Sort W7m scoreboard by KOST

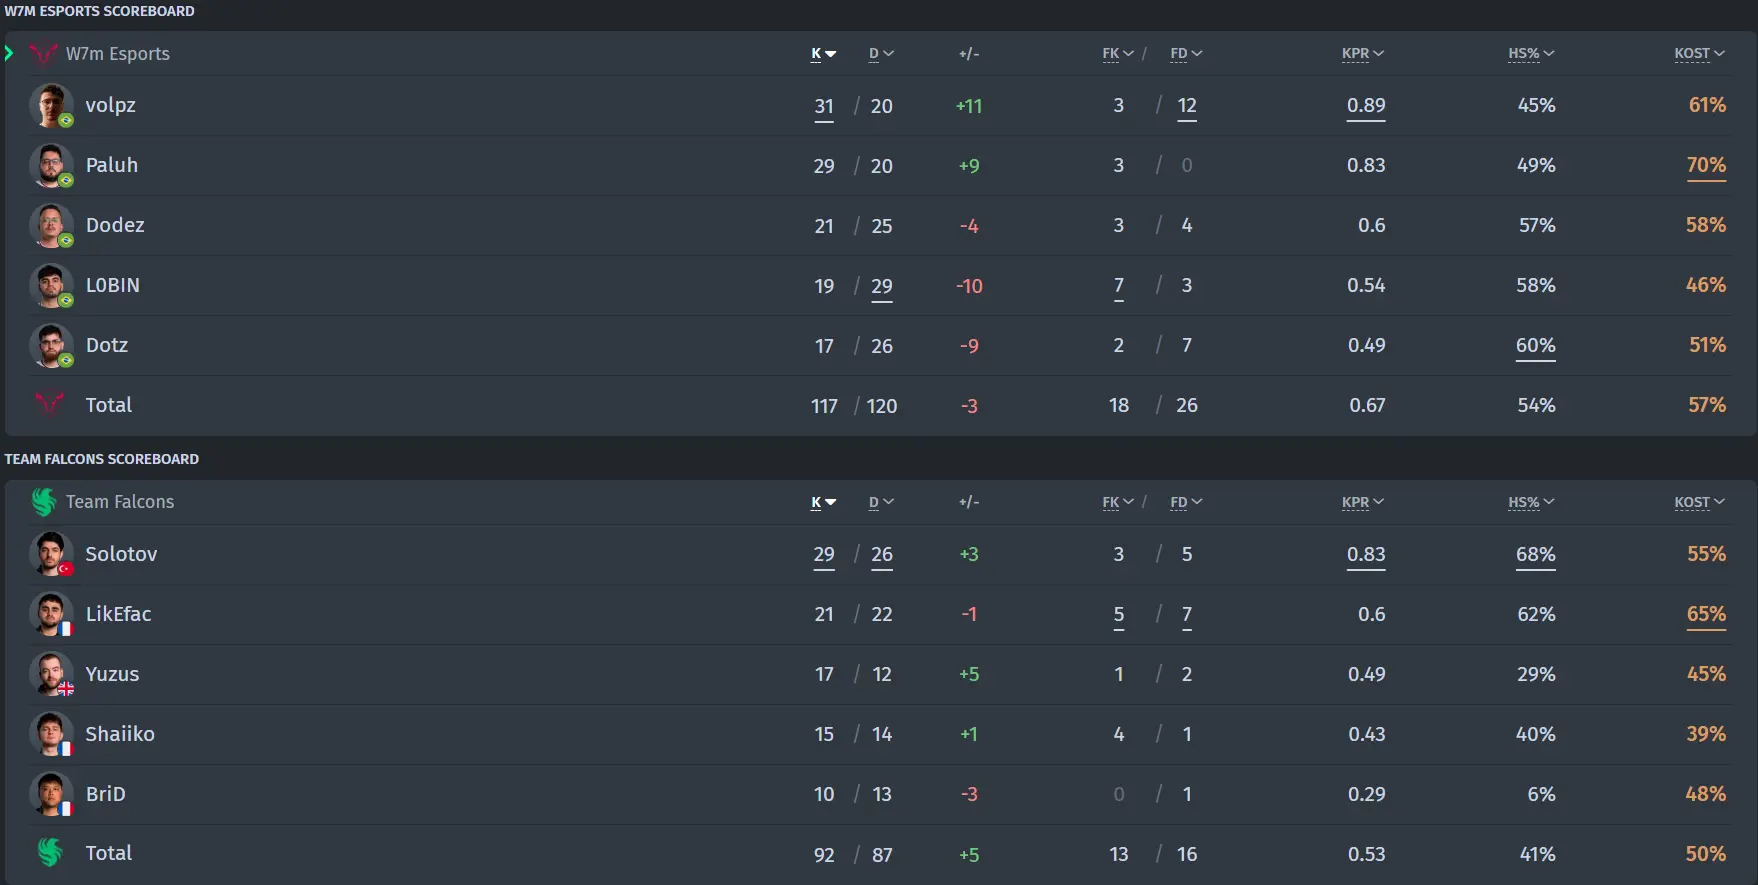click(1699, 54)
